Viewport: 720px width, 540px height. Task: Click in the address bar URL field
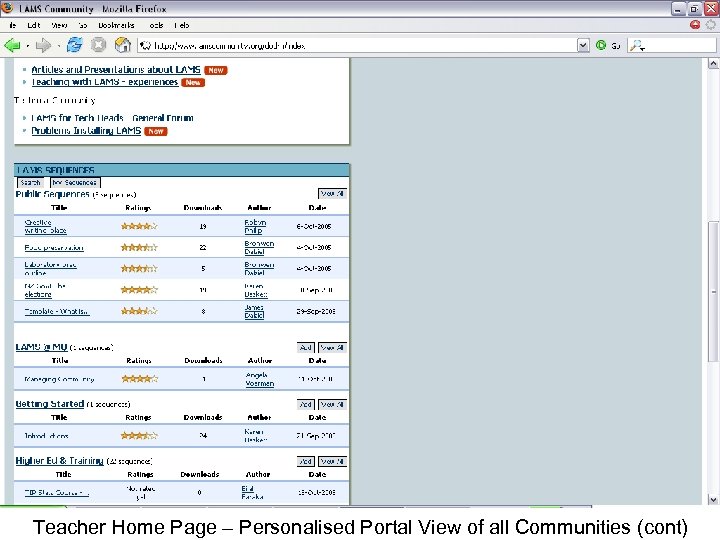(x=358, y=45)
